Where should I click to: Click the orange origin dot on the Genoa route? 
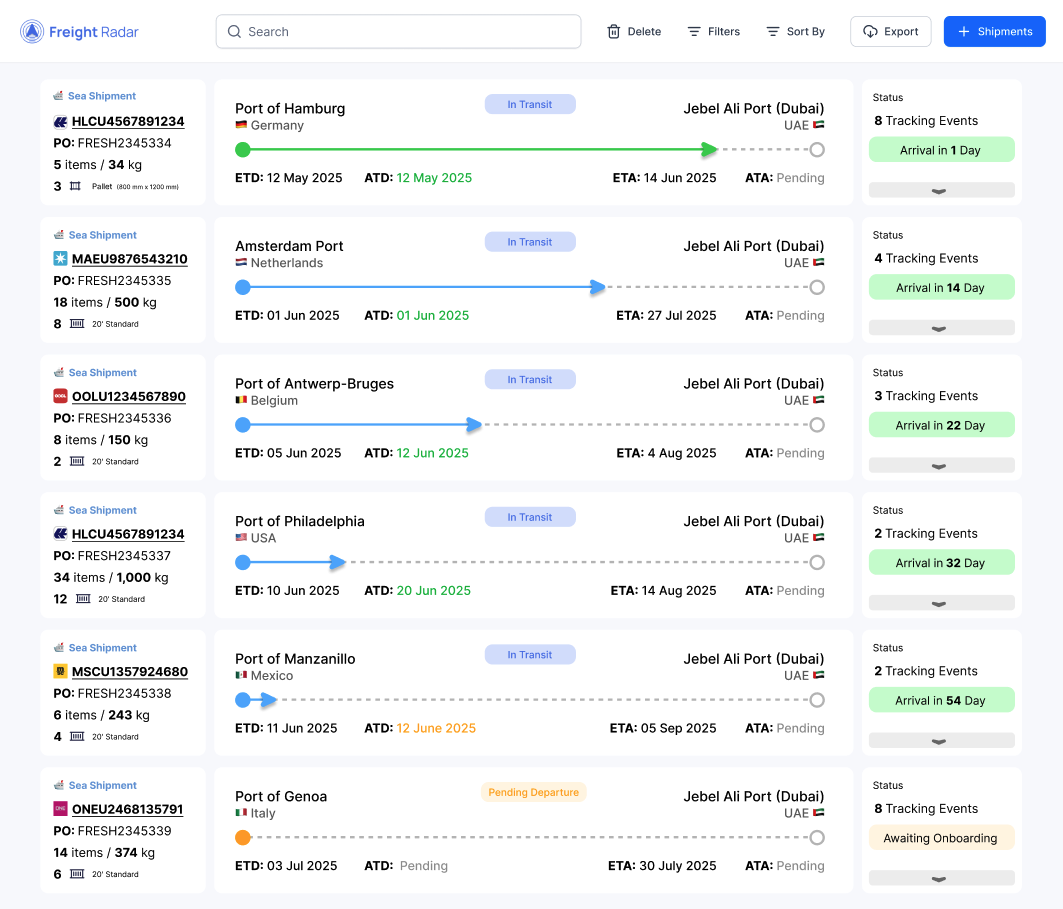point(242,838)
